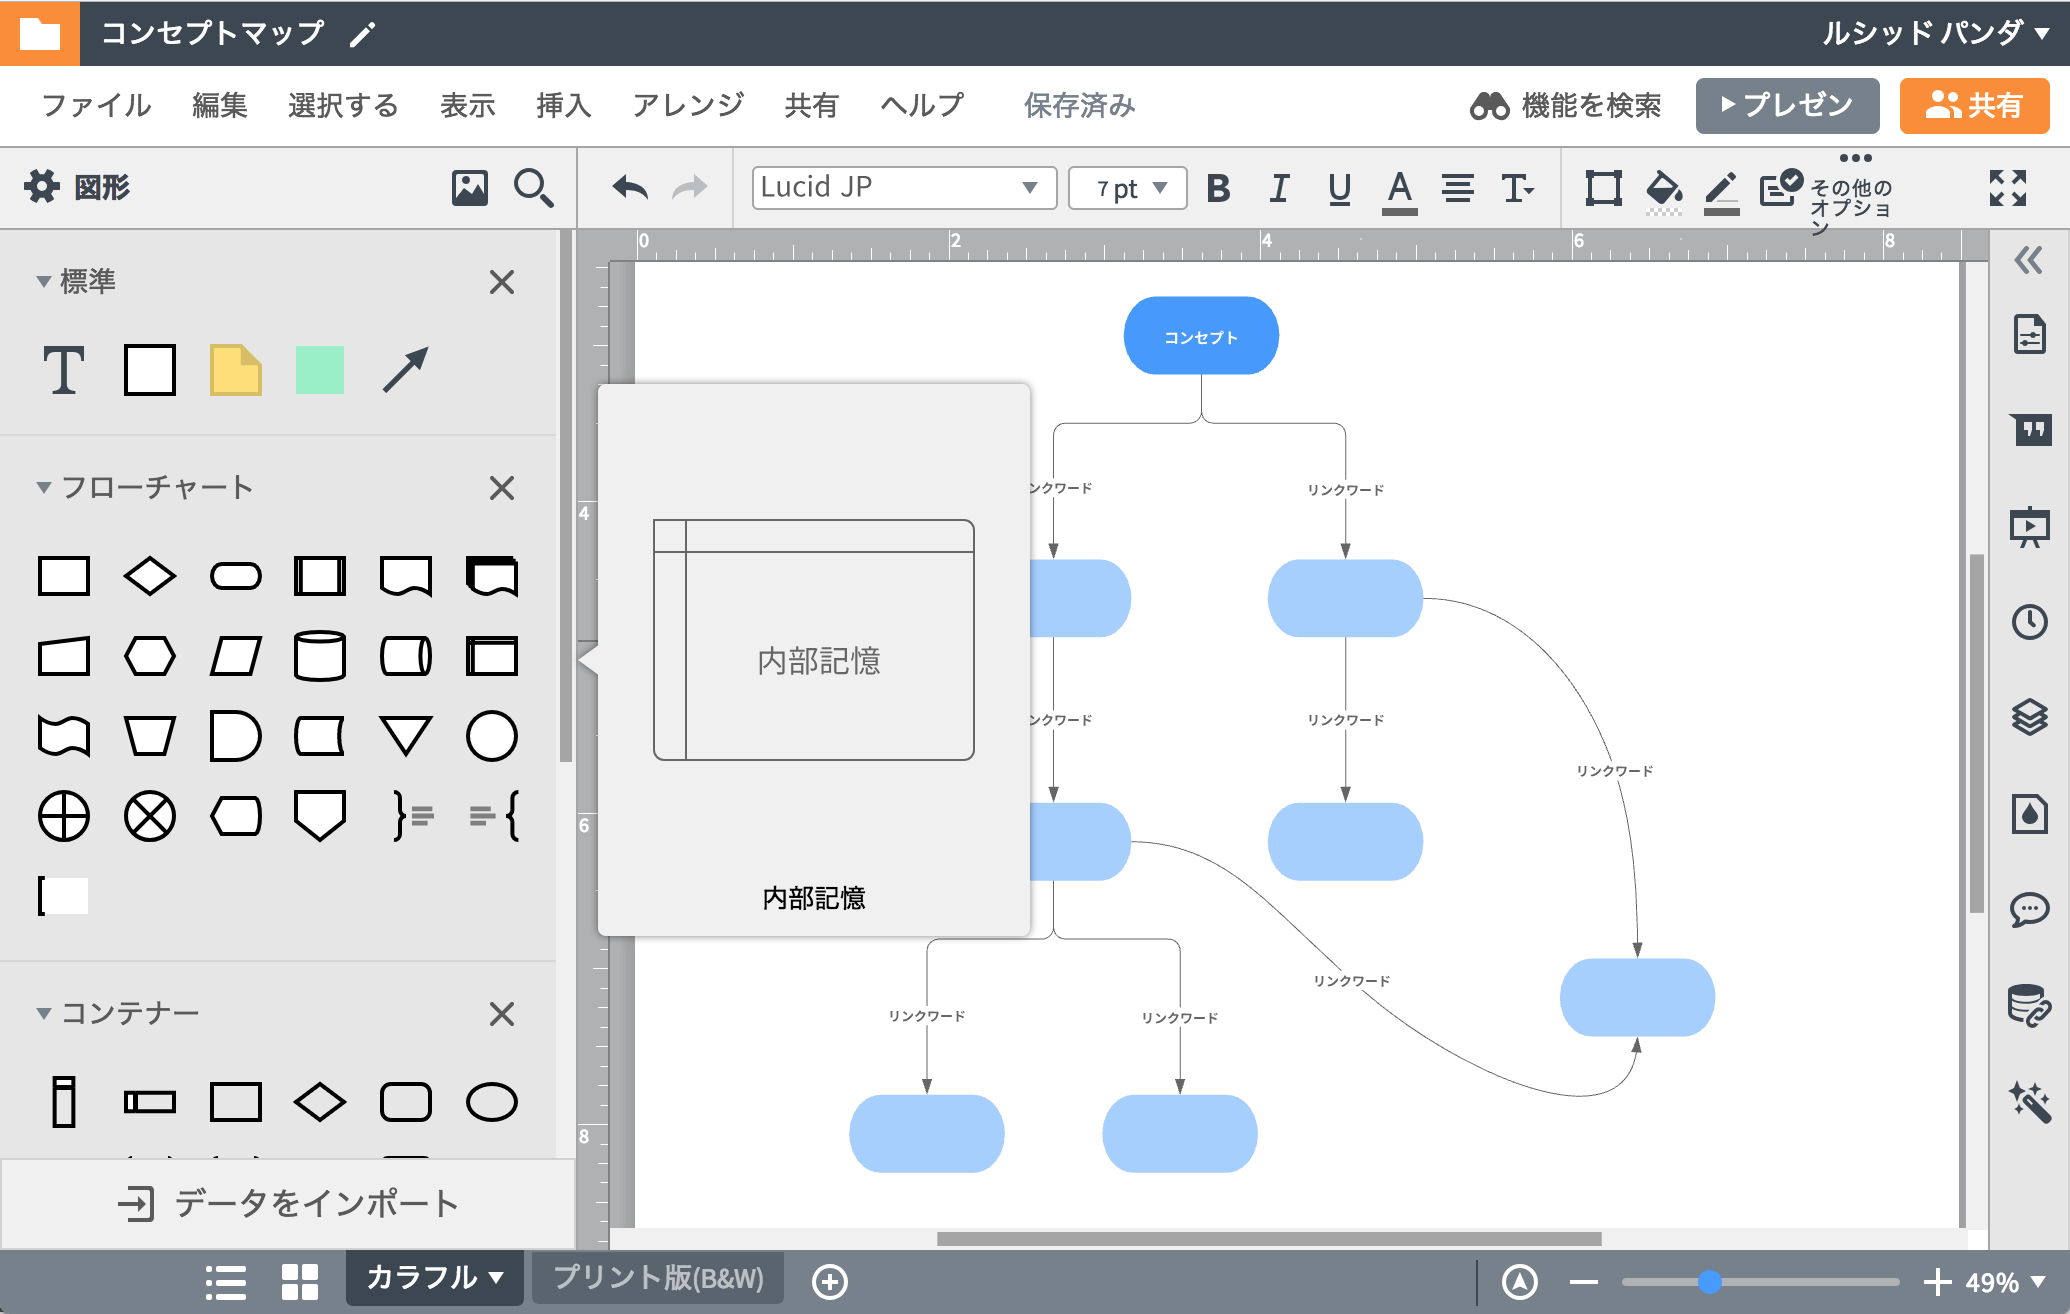Image resolution: width=2070 pixels, height=1314 pixels.
Task: Toggle underline text formatting
Action: [1339, 187]
